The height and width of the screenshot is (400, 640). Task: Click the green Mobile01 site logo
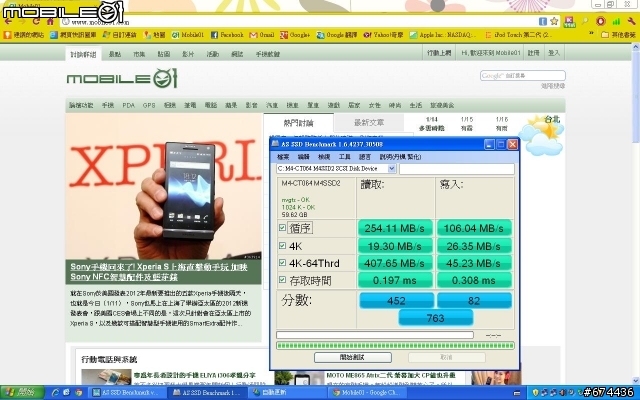coord(122,78)
